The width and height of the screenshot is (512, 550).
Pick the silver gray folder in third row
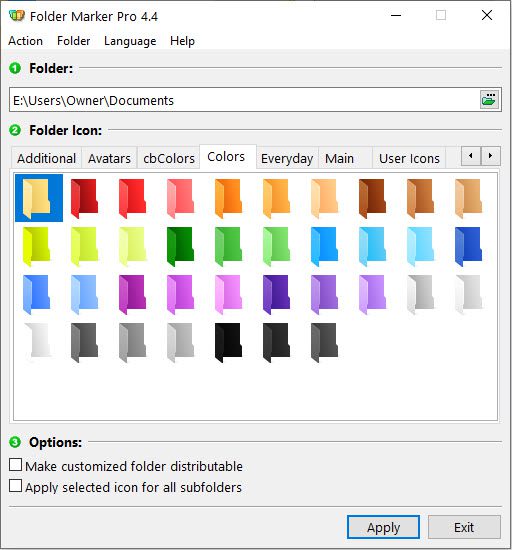pyautogui.click(x=420, y=294)
